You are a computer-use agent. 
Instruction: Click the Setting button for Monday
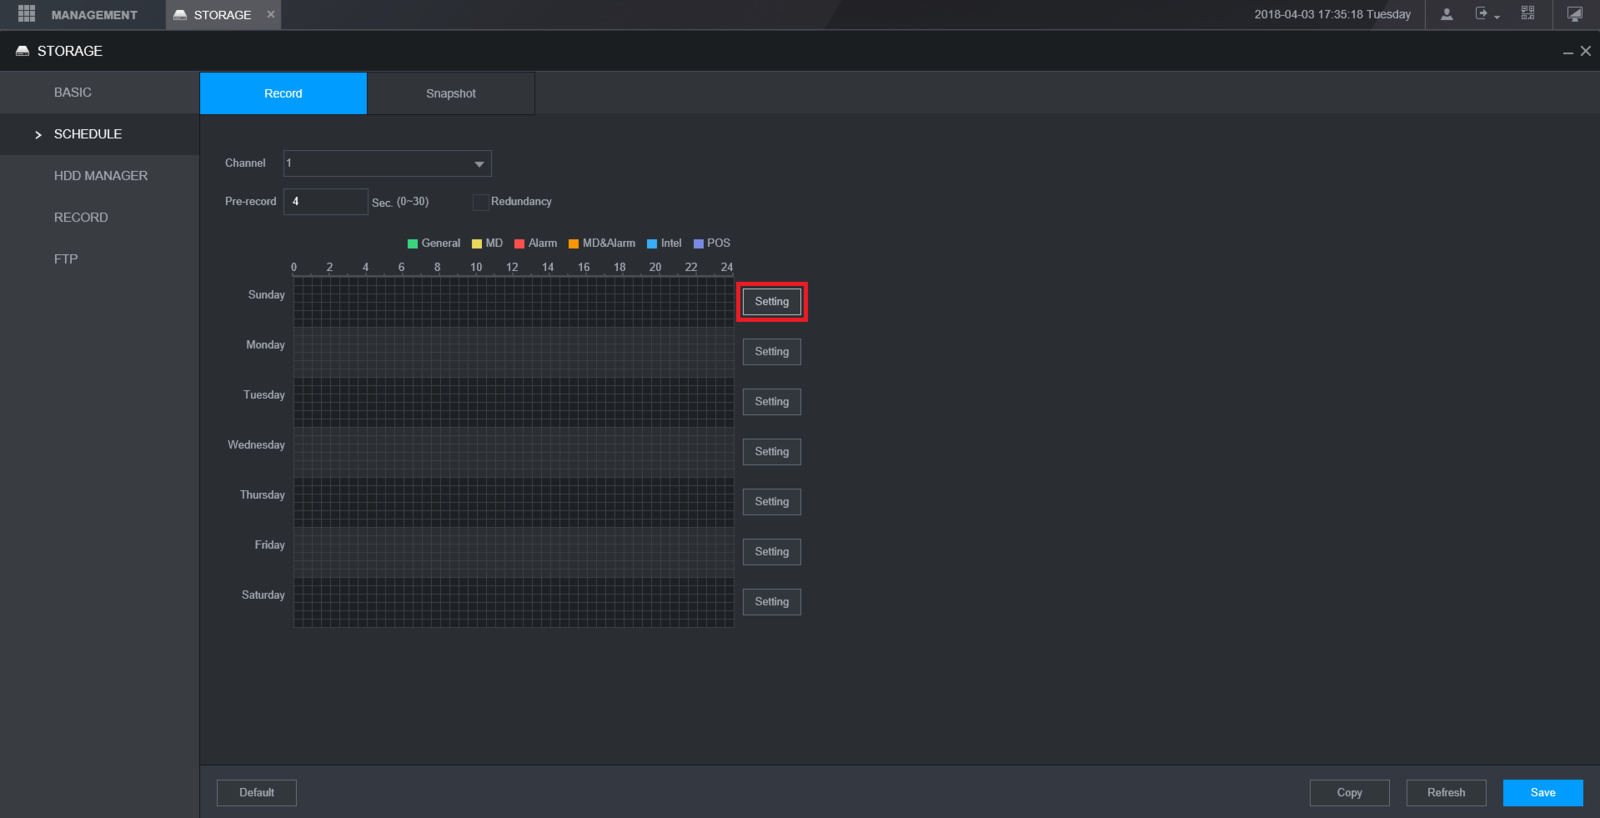[x=772, y=352]
